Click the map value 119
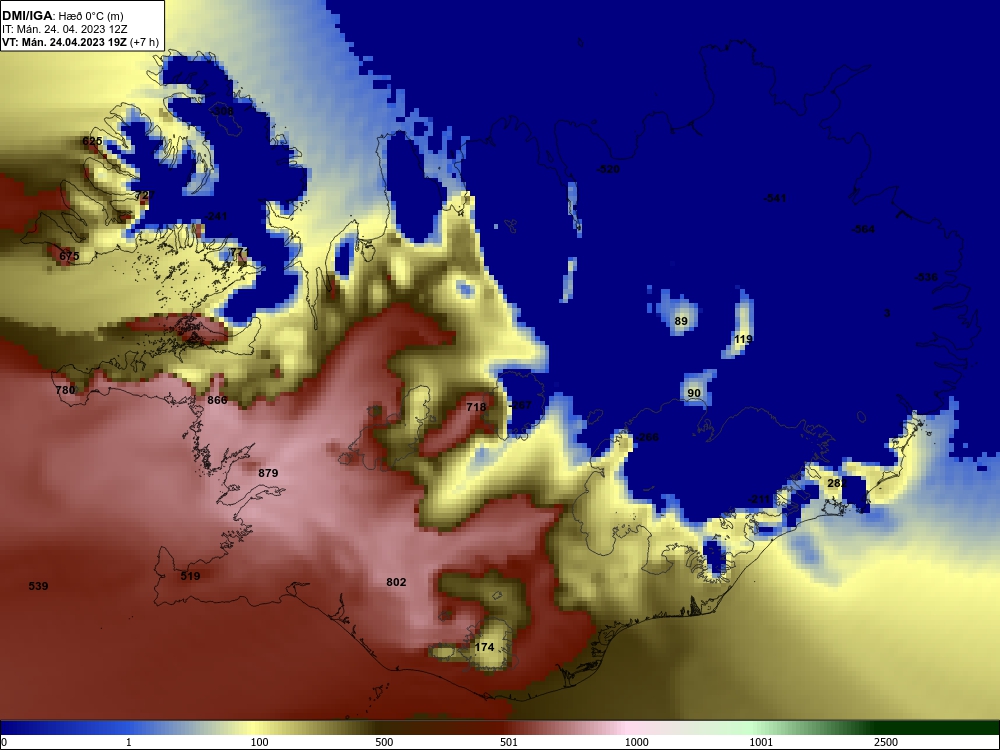The image size is (1000, 750). coord(743,339)
